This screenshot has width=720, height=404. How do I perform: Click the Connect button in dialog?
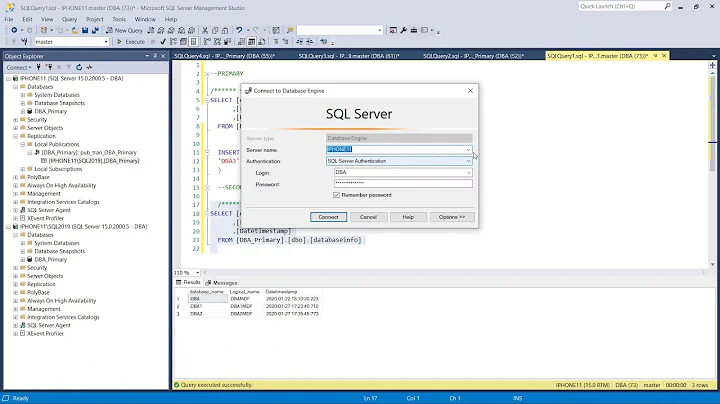tap(328, 217)
